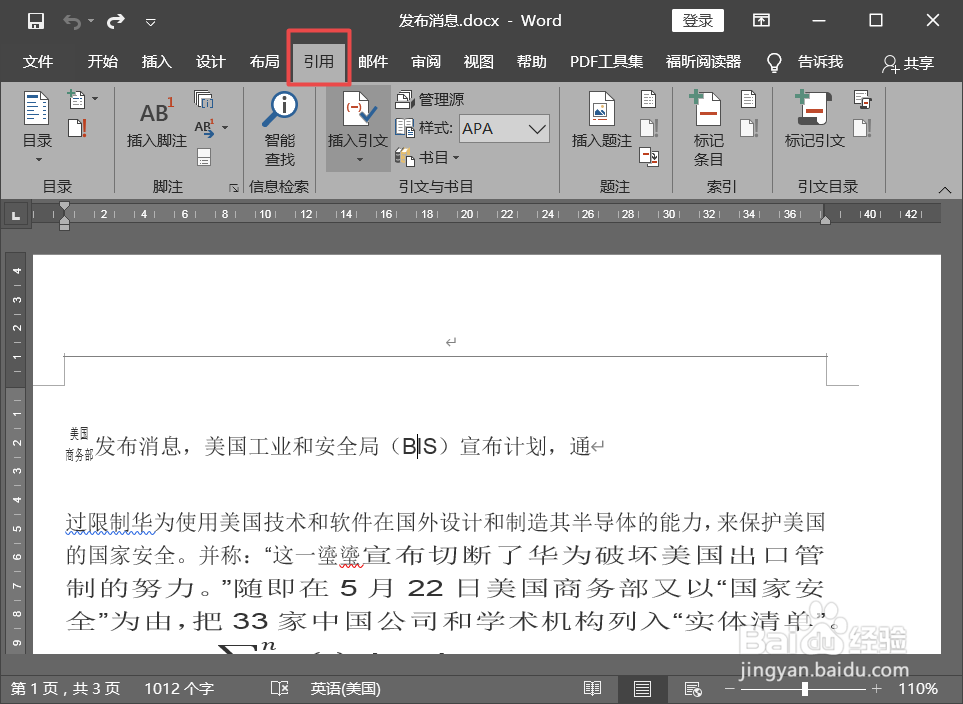The height and width of the screenshot is (704, 963).
Task: Switch to Web Layout view
Action: point(693,689)
